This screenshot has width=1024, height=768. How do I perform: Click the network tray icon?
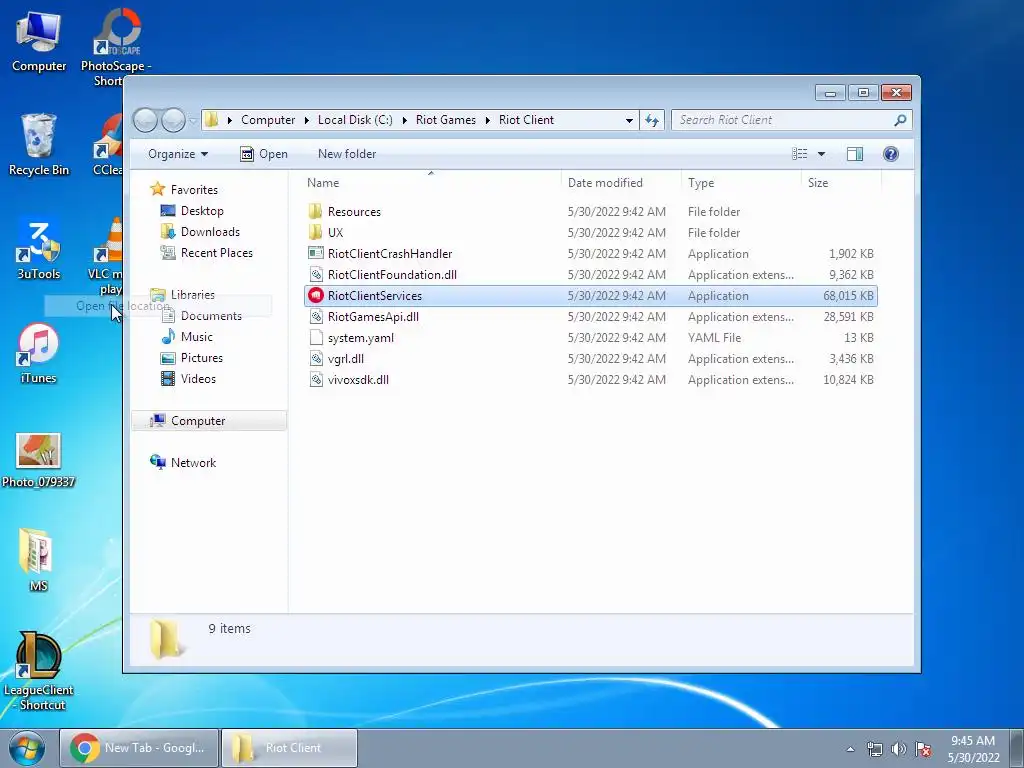[874, 749]
